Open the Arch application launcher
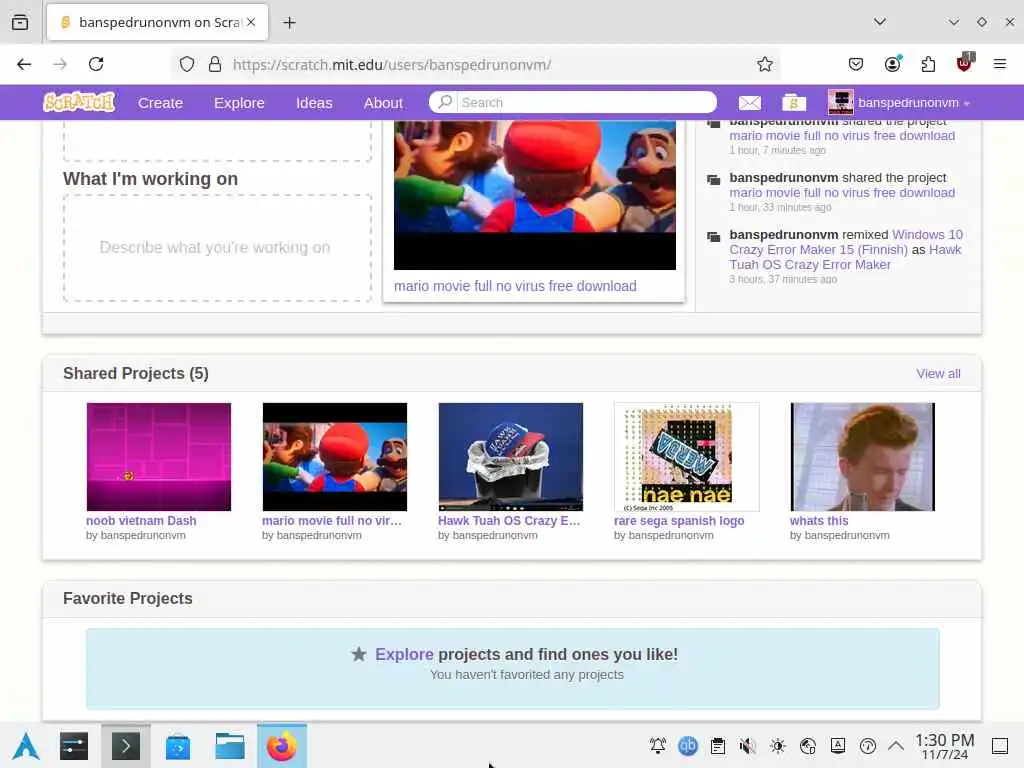 (x=26, y=746)
